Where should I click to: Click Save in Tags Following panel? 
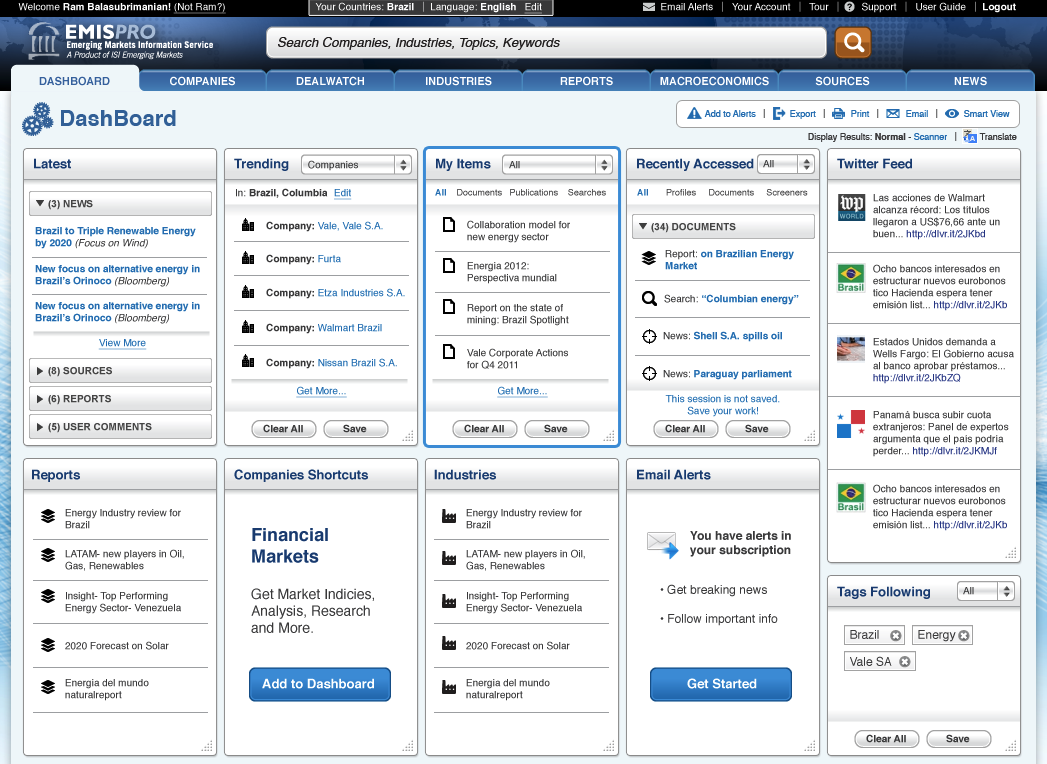[957, 739]
